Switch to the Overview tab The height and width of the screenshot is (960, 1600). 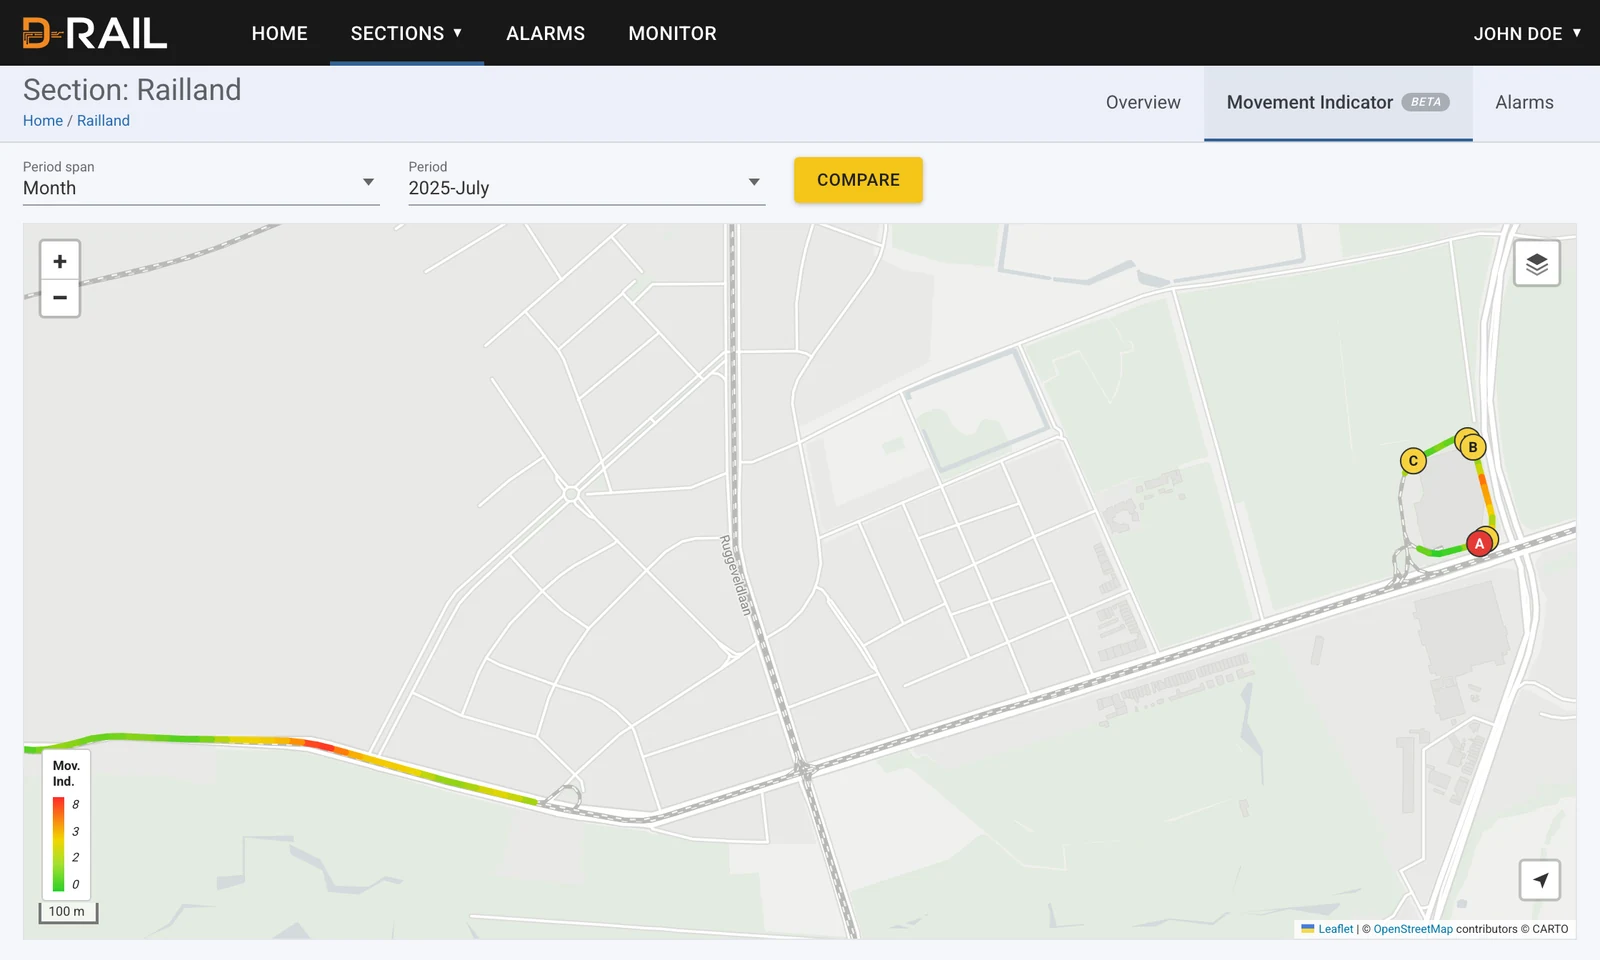pyautogui.click(x=1143, y=103)
